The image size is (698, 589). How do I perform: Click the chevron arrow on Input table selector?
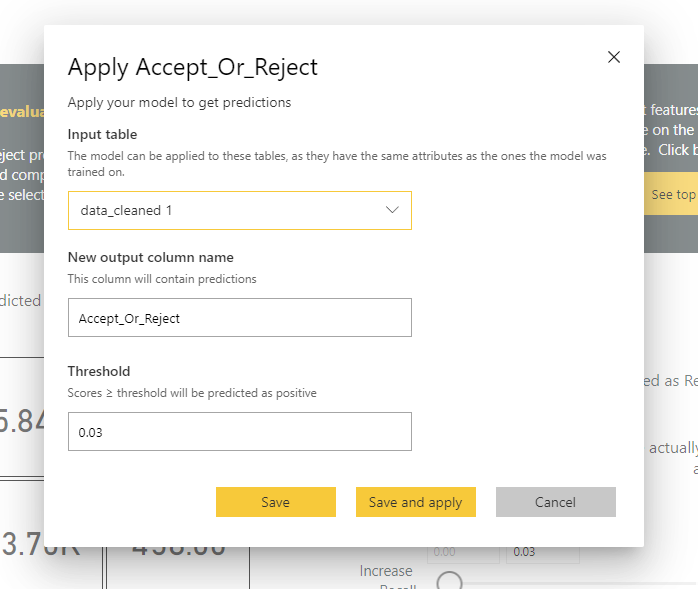pos(392,210)
